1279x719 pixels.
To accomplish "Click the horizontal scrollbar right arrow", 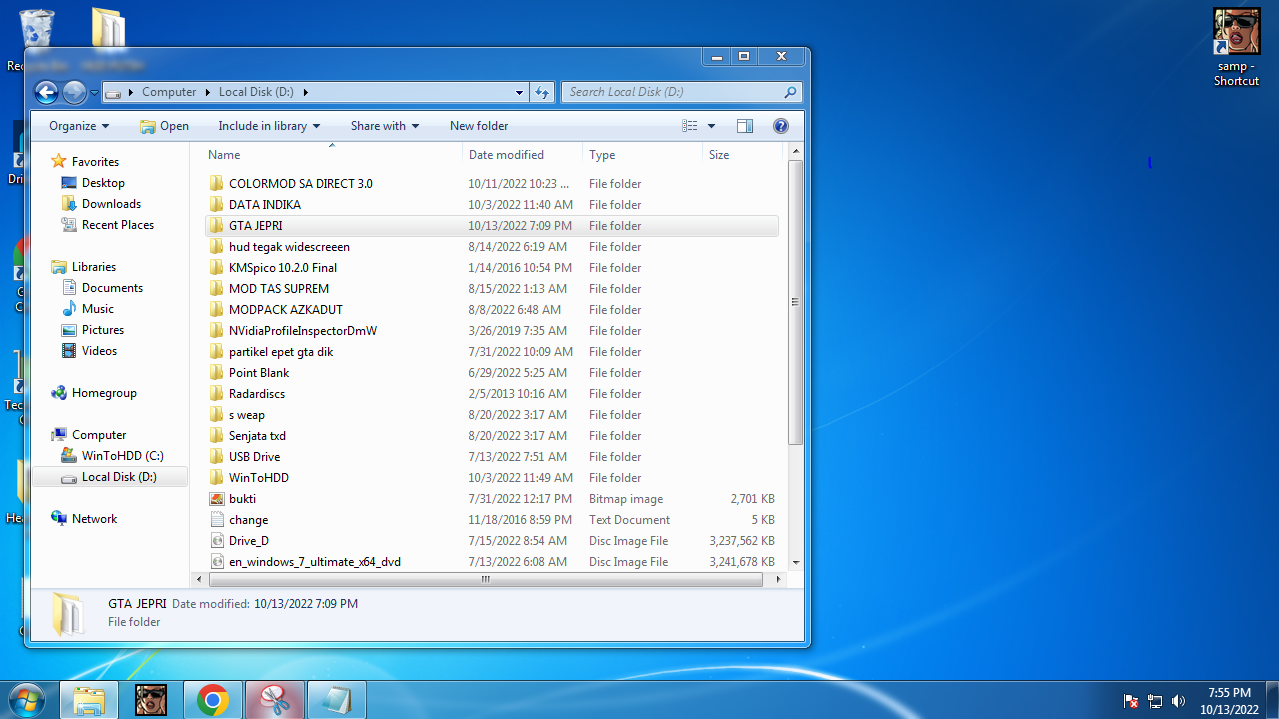I will pos(781,579).
